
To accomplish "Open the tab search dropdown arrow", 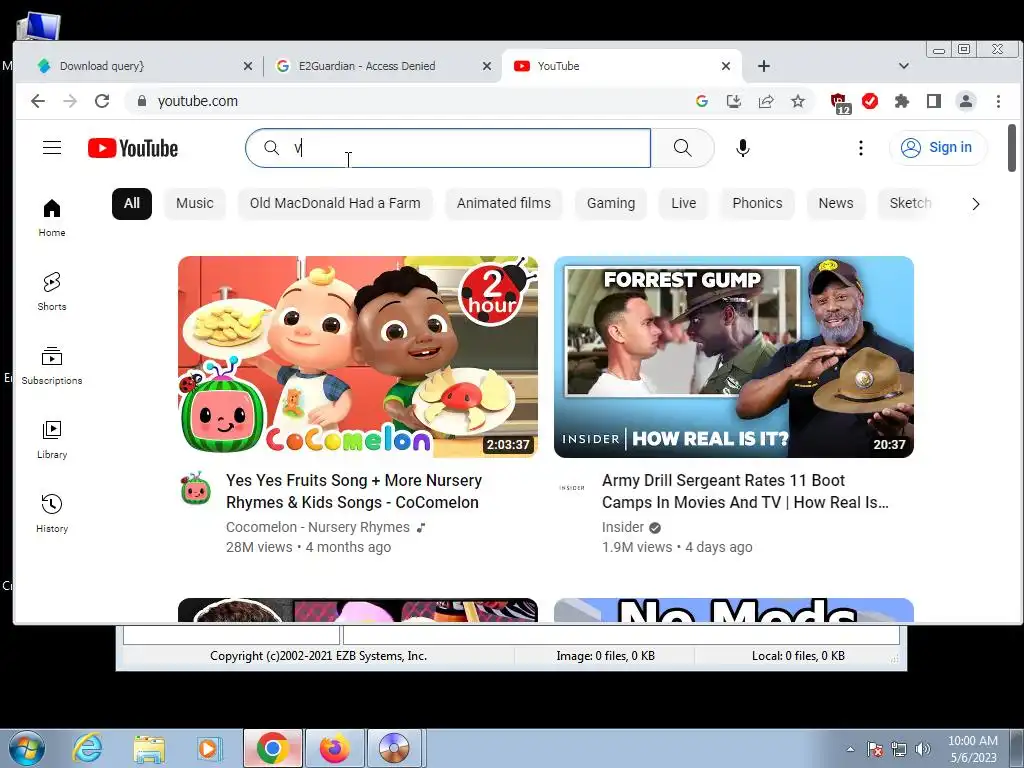I will (904, 66).
